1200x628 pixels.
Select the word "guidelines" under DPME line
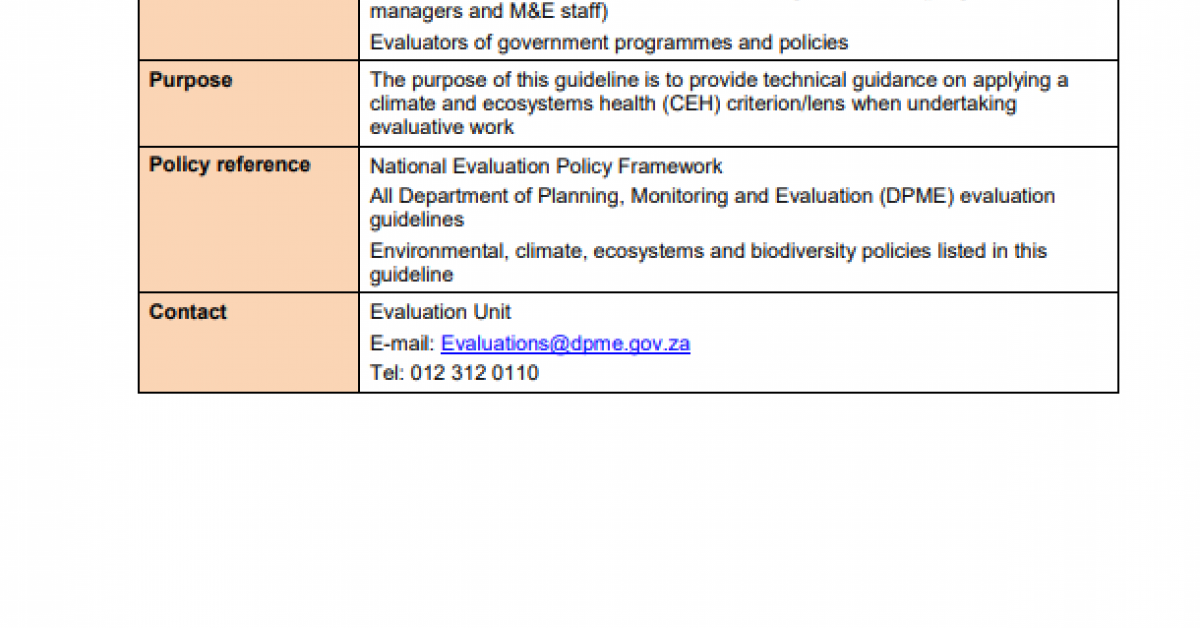coord(417,219)
